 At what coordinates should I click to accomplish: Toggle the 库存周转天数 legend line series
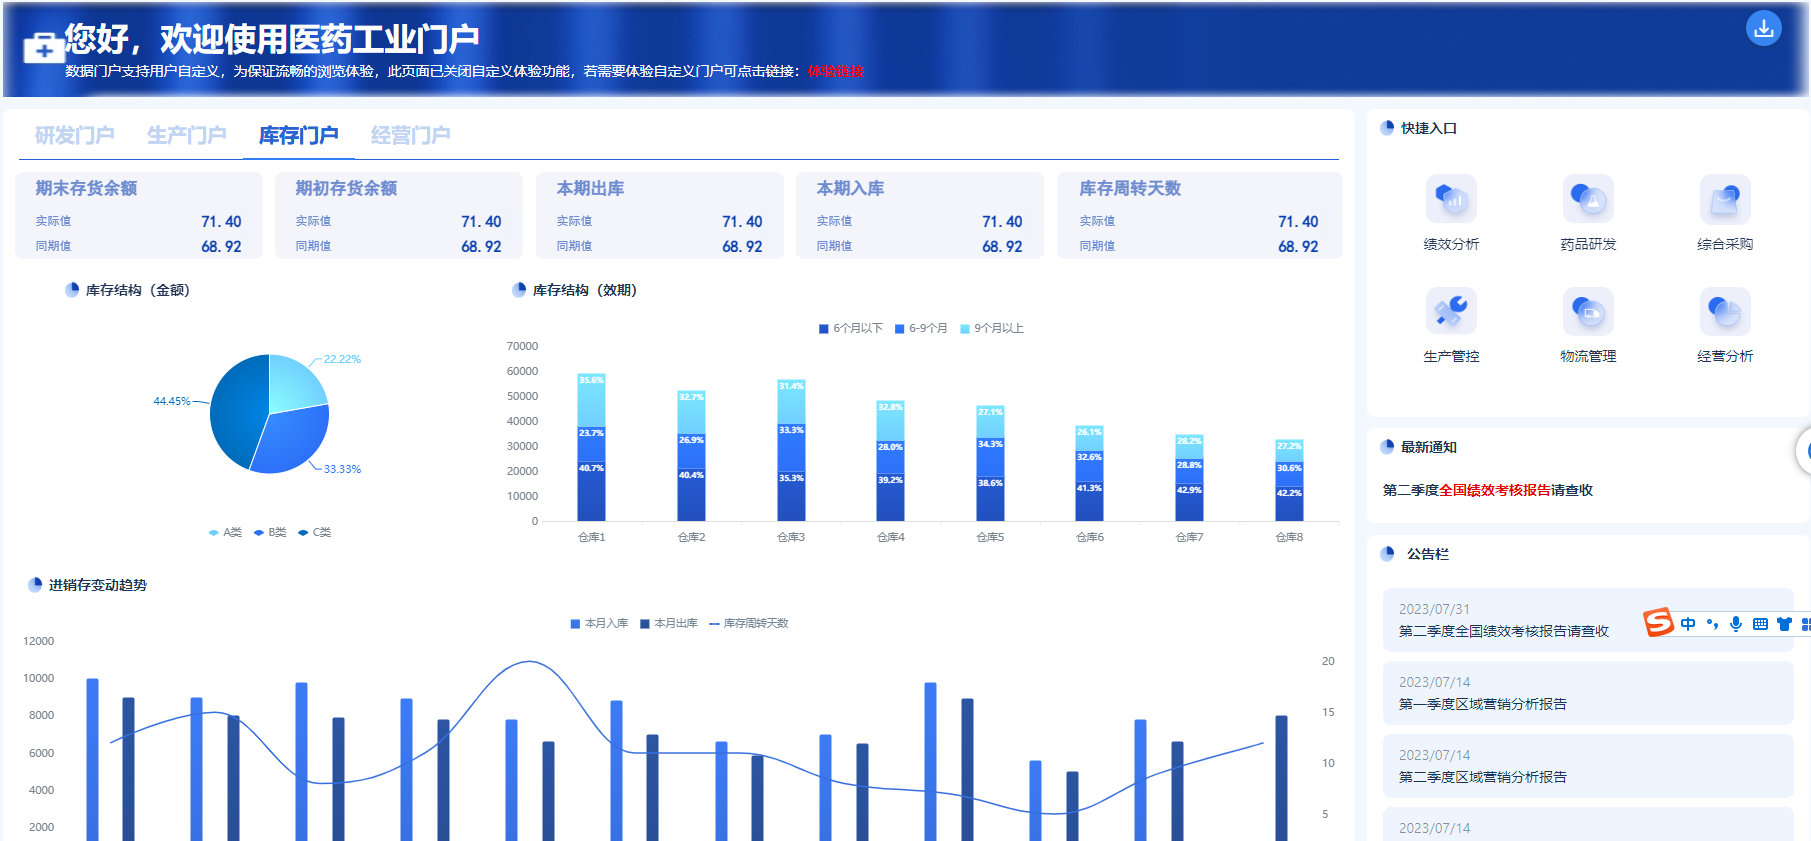[x=749, y=623]
